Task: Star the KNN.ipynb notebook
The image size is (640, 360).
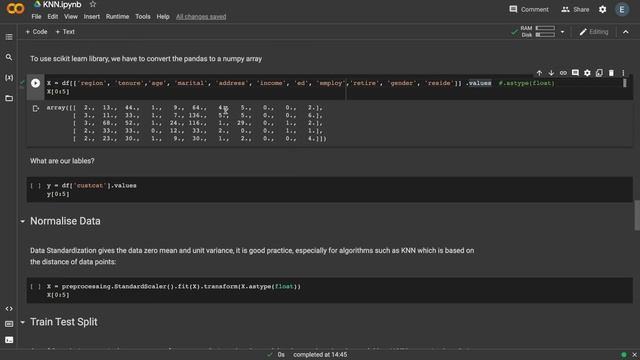Action: [x=93, y=4]
